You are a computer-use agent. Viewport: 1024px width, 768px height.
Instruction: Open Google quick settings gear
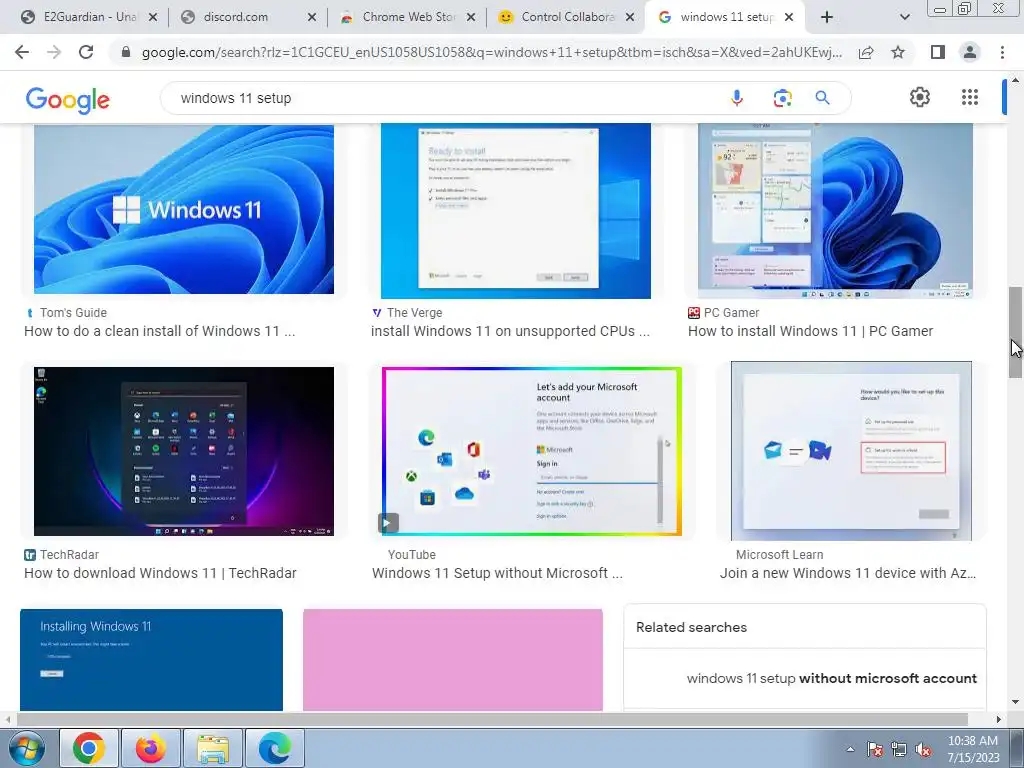click(x=920, y=97)
